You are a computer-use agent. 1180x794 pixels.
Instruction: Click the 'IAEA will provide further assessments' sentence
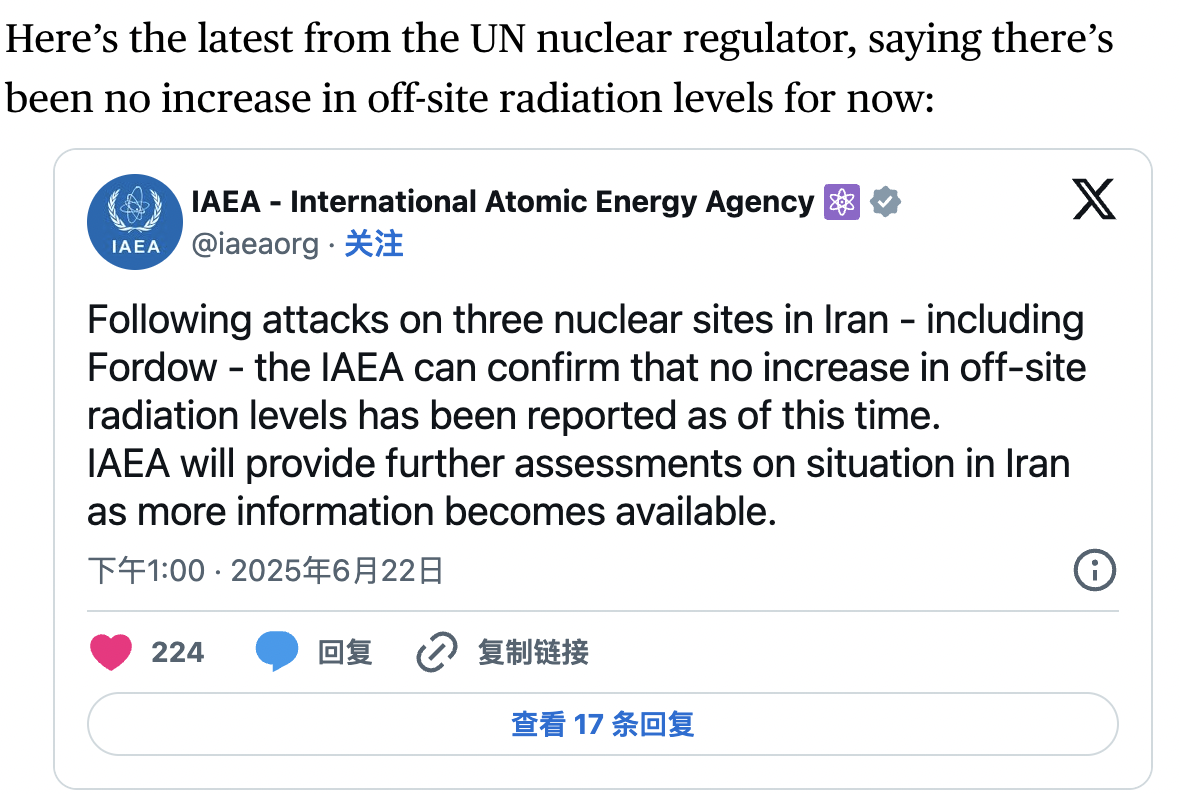(x=578, y=463)
